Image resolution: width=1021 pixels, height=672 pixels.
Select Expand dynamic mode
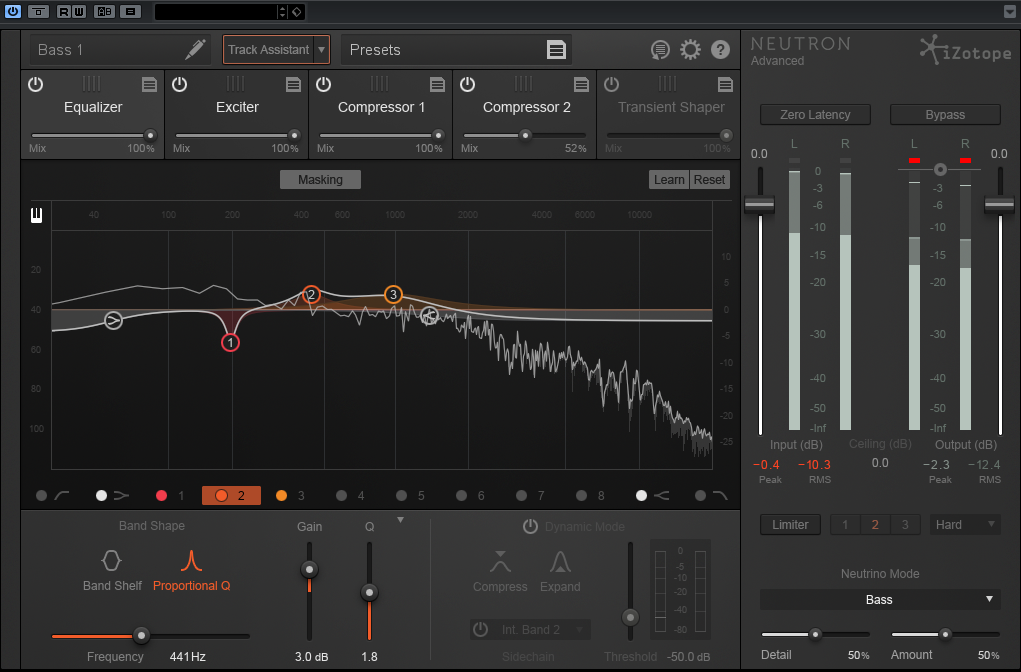[560, 571]
